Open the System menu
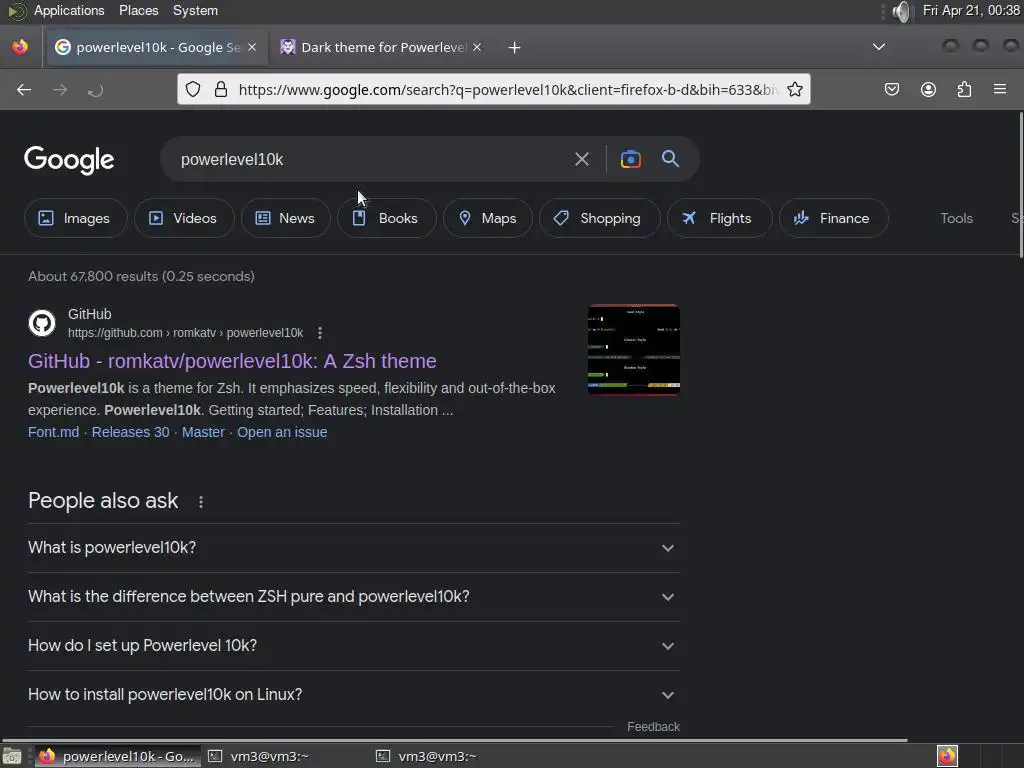Viewport: 1024px width, 768px height. tap(195, 10)
